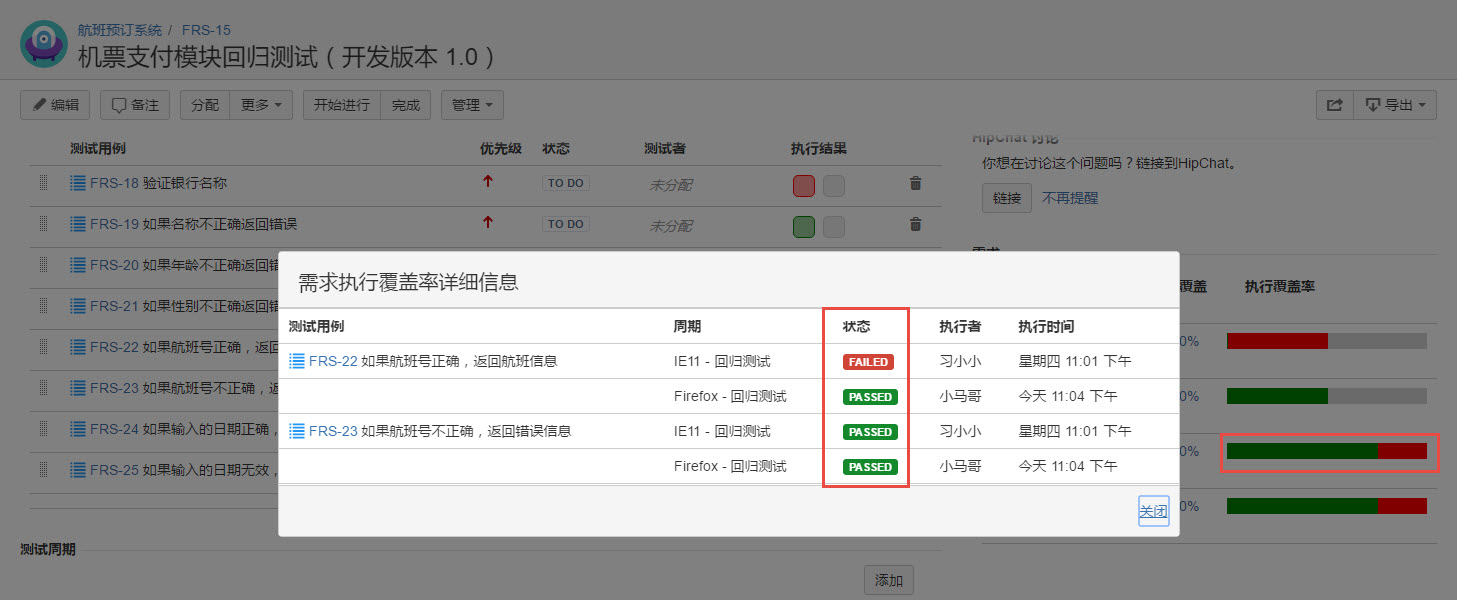The height and width of the screenshot is (600, 1457).
Task: Close the dialog with 关闭
Action: point(1153,511)
